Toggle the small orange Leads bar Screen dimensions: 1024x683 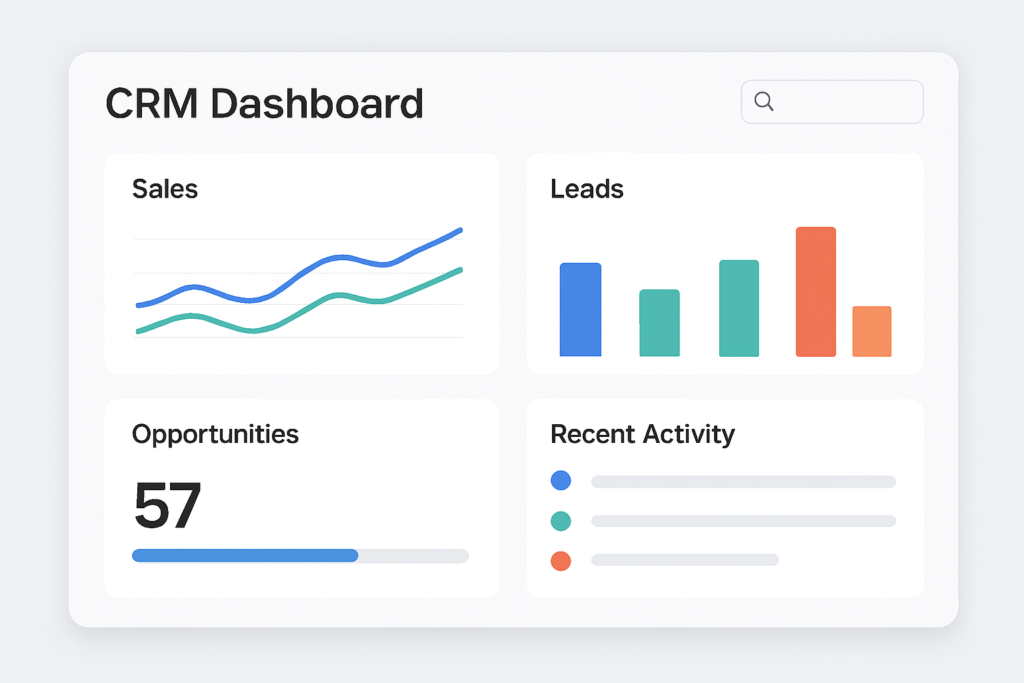tap(871, 330)
